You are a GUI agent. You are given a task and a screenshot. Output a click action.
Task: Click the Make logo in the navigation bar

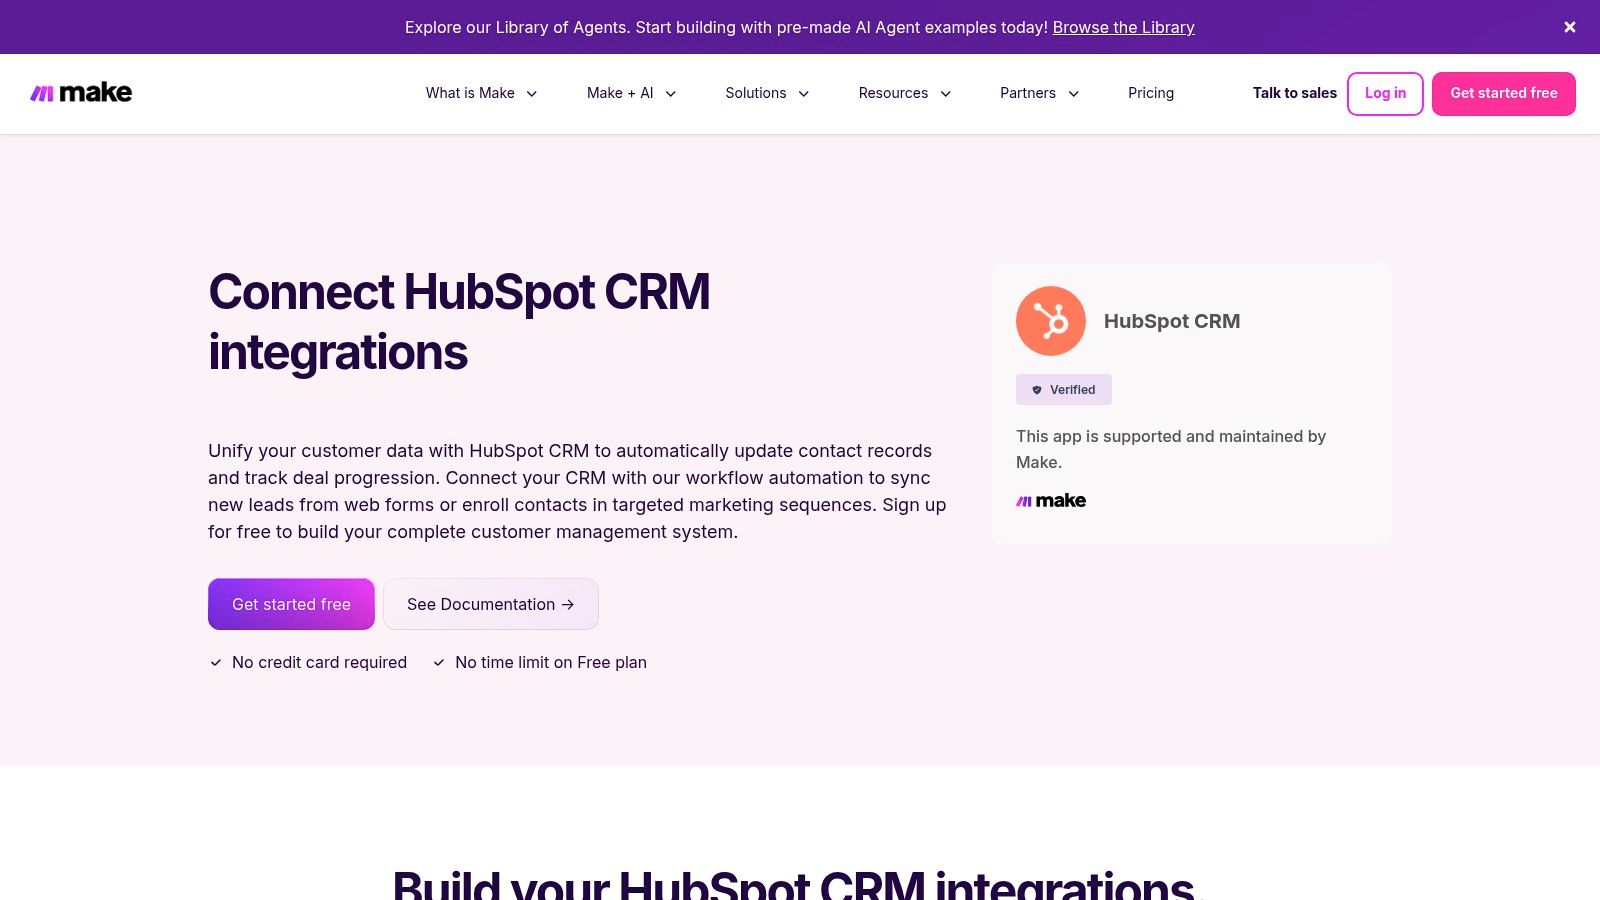point(81,92)
